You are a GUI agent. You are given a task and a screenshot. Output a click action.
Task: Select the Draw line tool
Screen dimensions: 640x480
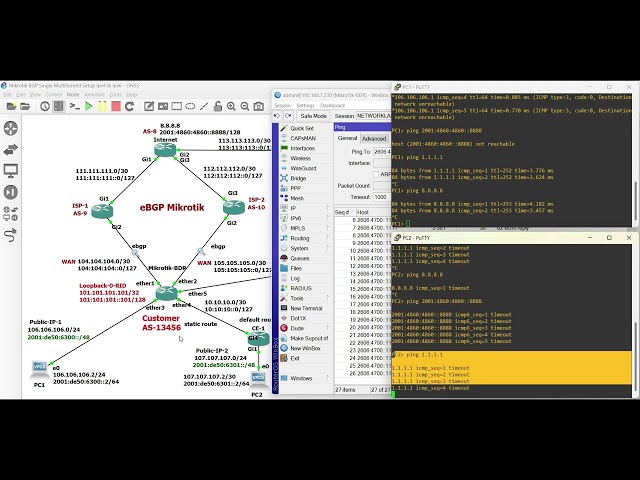point(204,107)
